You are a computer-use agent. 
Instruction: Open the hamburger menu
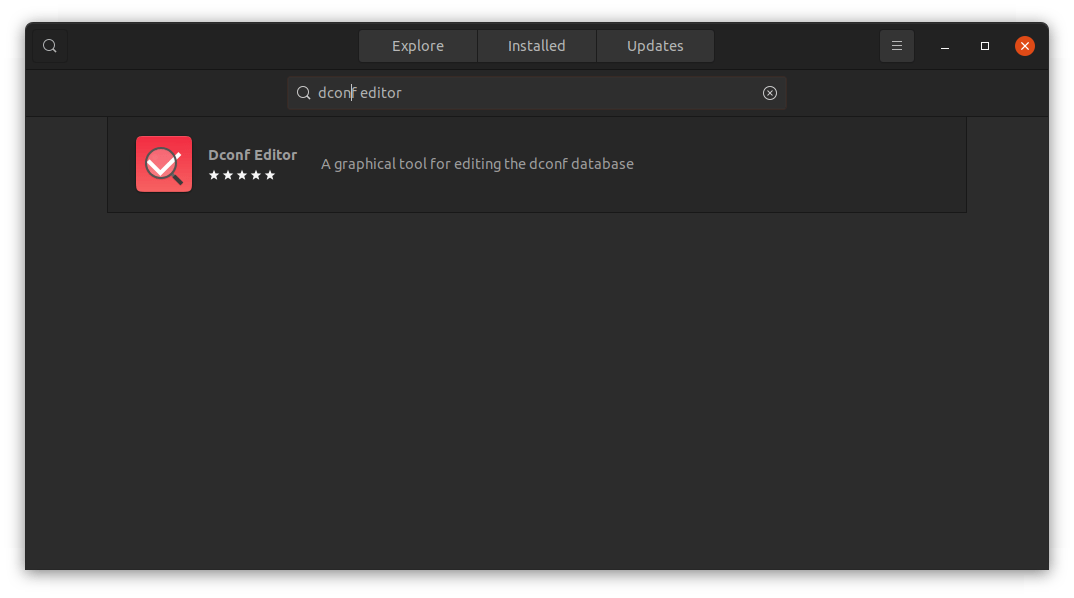point(897,46)
